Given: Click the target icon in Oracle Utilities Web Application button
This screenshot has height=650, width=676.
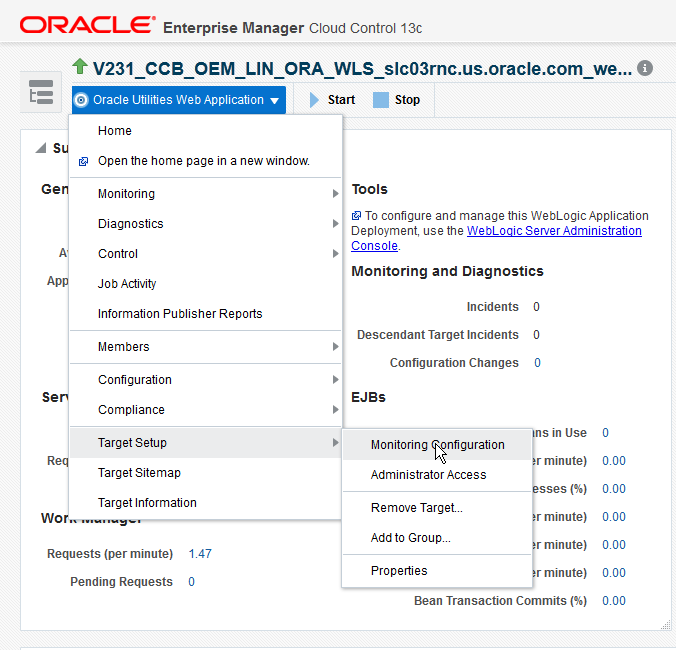Looking at the screenshot, I should (81, 100).
